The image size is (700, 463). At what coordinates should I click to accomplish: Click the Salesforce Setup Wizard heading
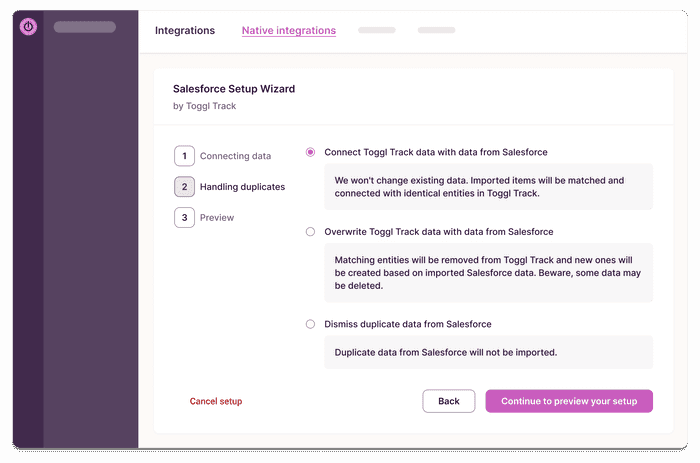234,89
